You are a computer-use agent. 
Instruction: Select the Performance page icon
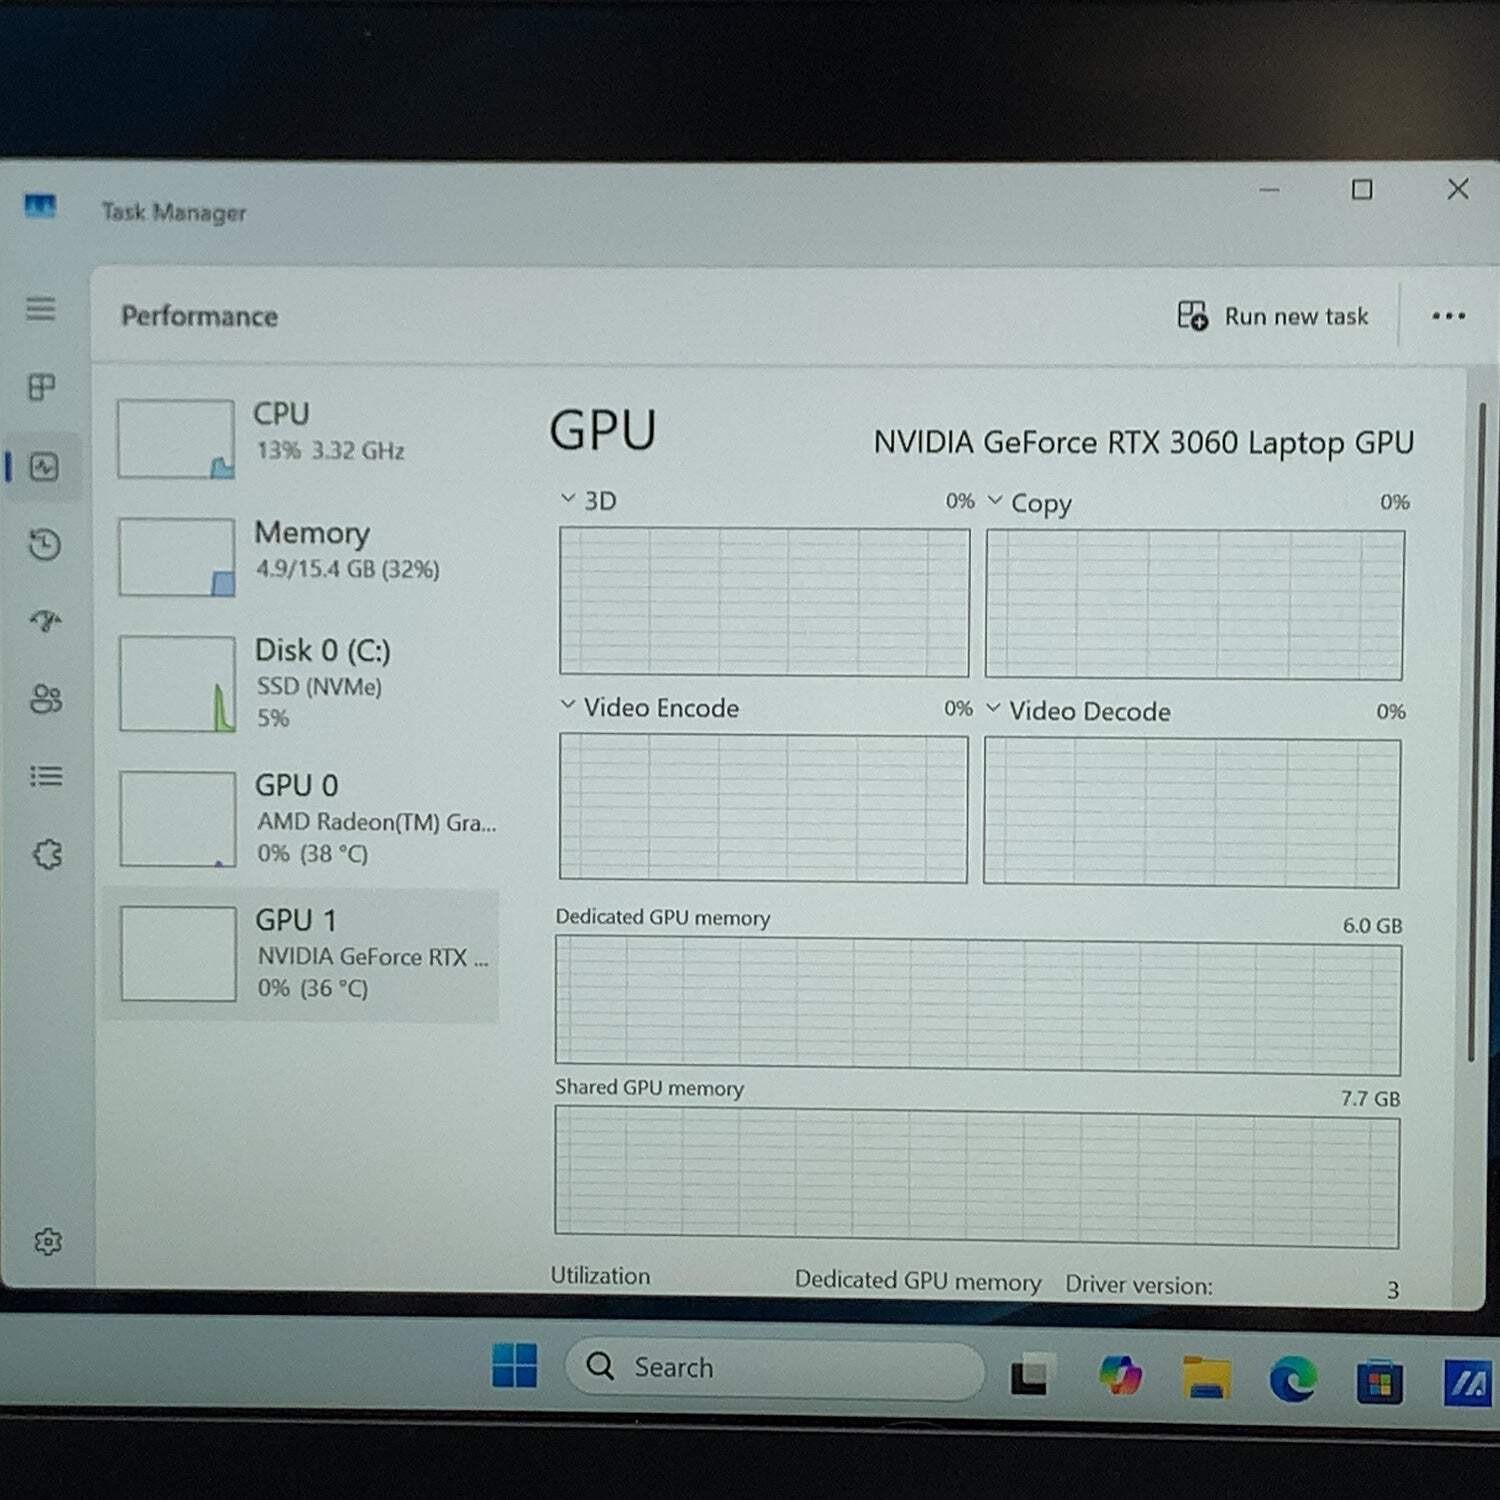pyautogui.click(x=44, y=467)
